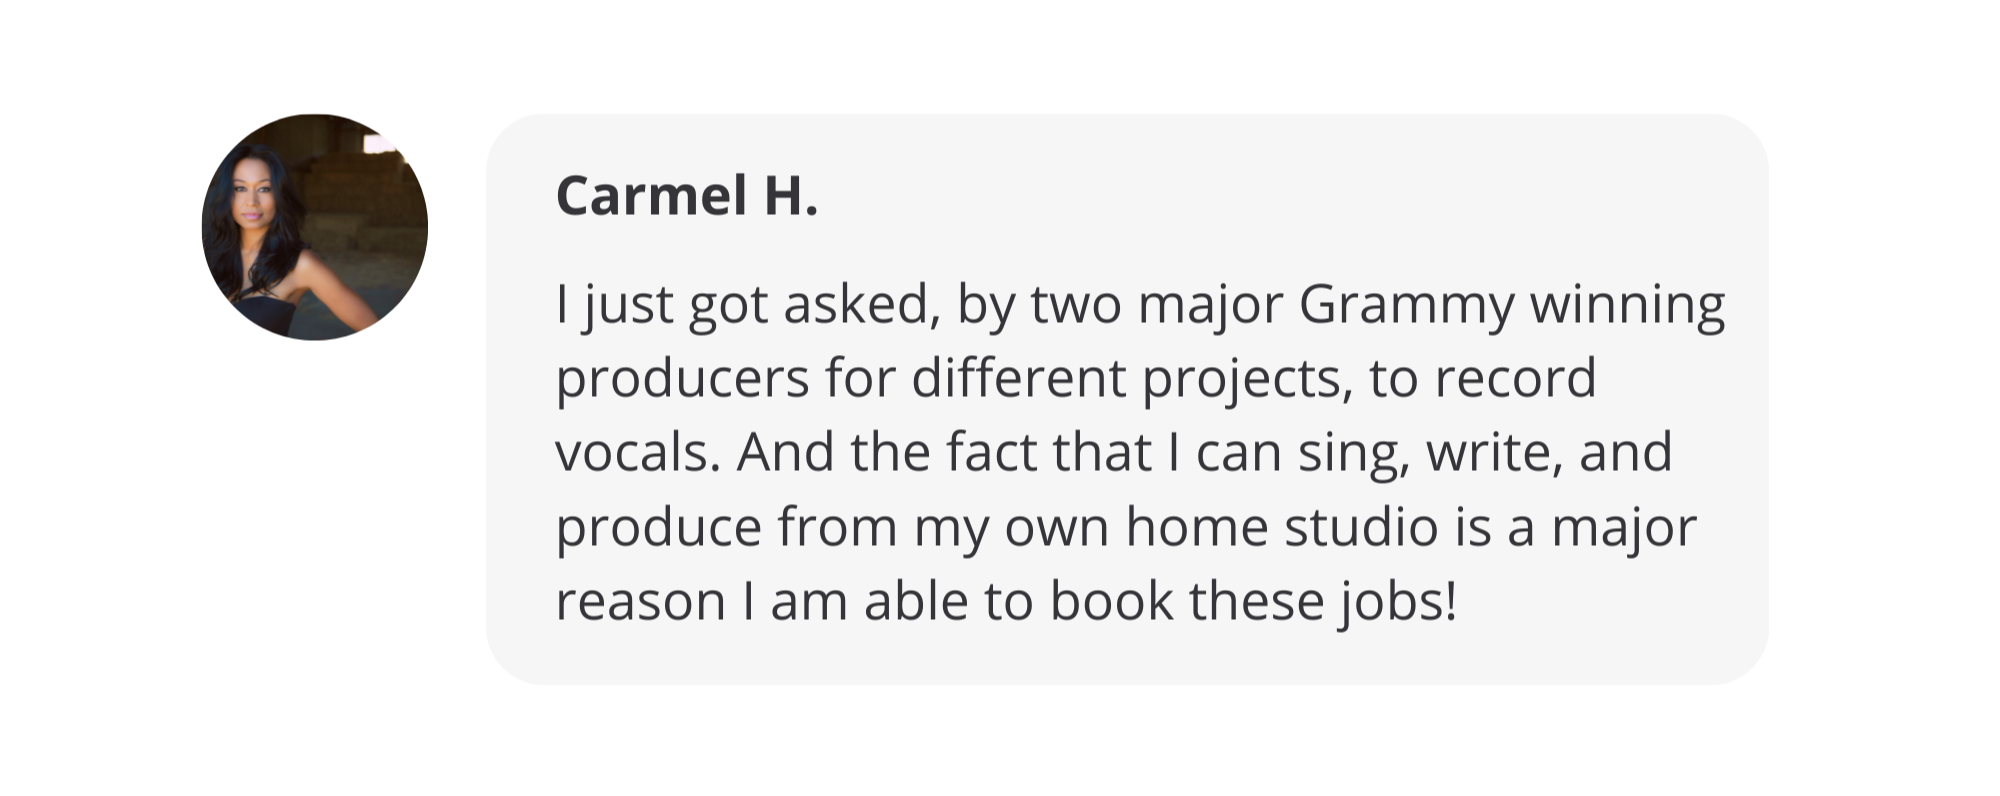Click the word 'reason' on the last line

click(640, 602)
